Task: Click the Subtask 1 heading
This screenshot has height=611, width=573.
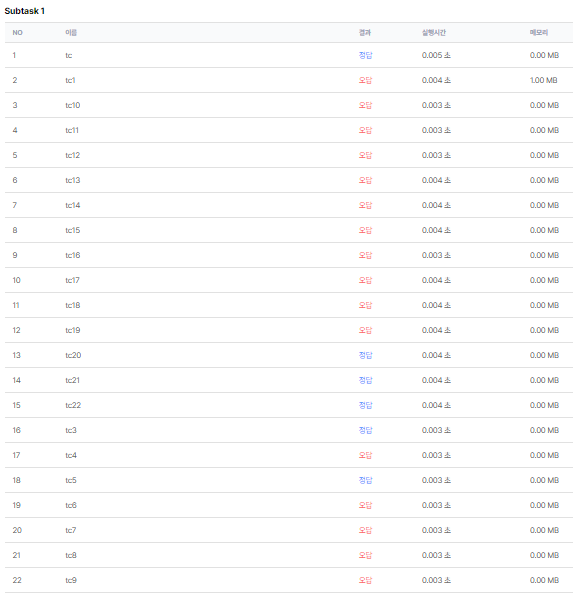Action: (25, 11)
